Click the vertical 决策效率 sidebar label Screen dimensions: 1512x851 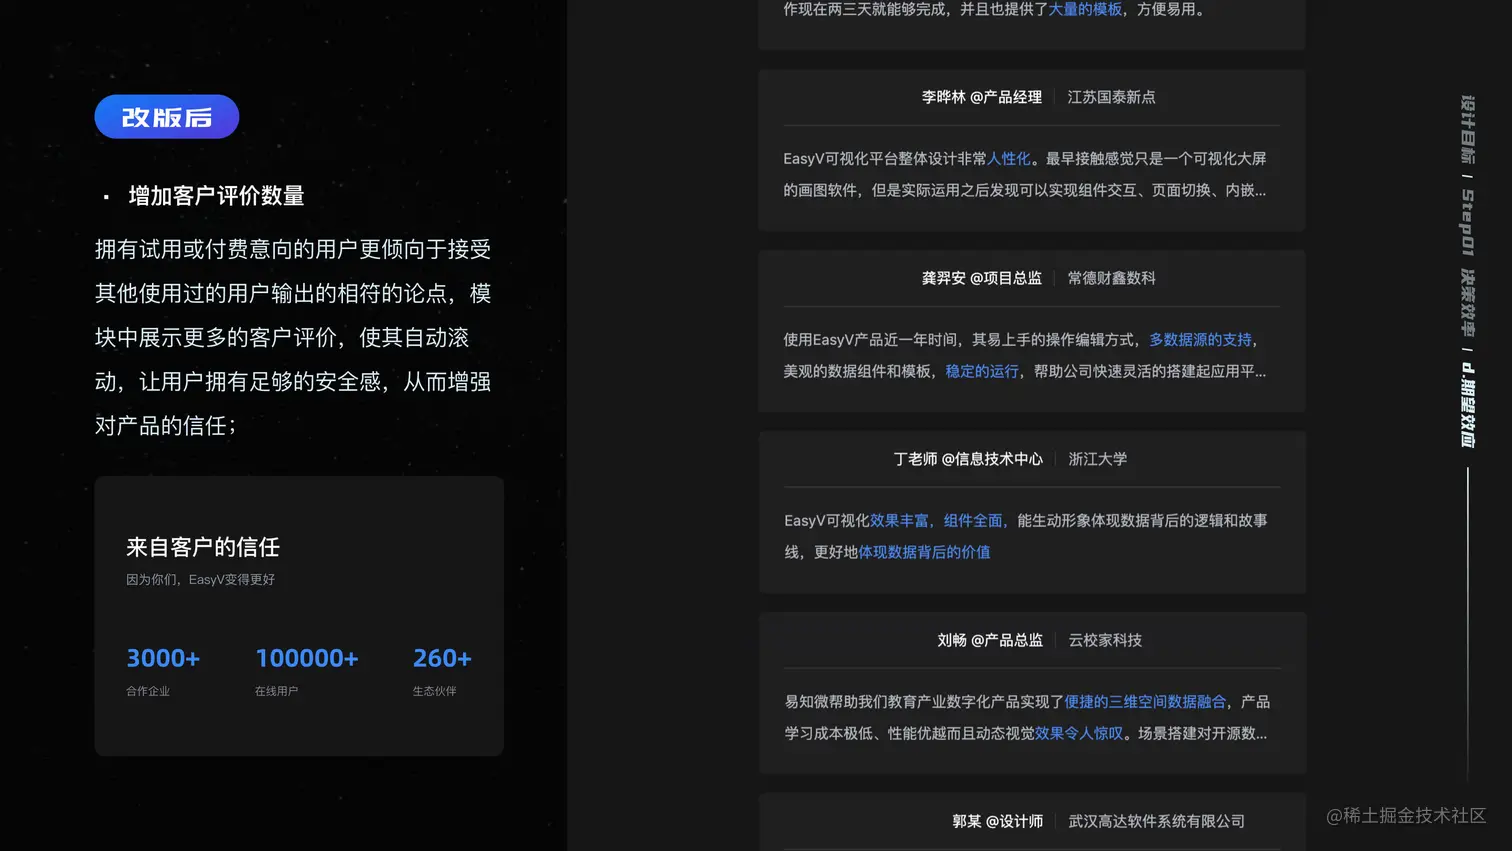pyautogui.click(x=1467, y=302)
